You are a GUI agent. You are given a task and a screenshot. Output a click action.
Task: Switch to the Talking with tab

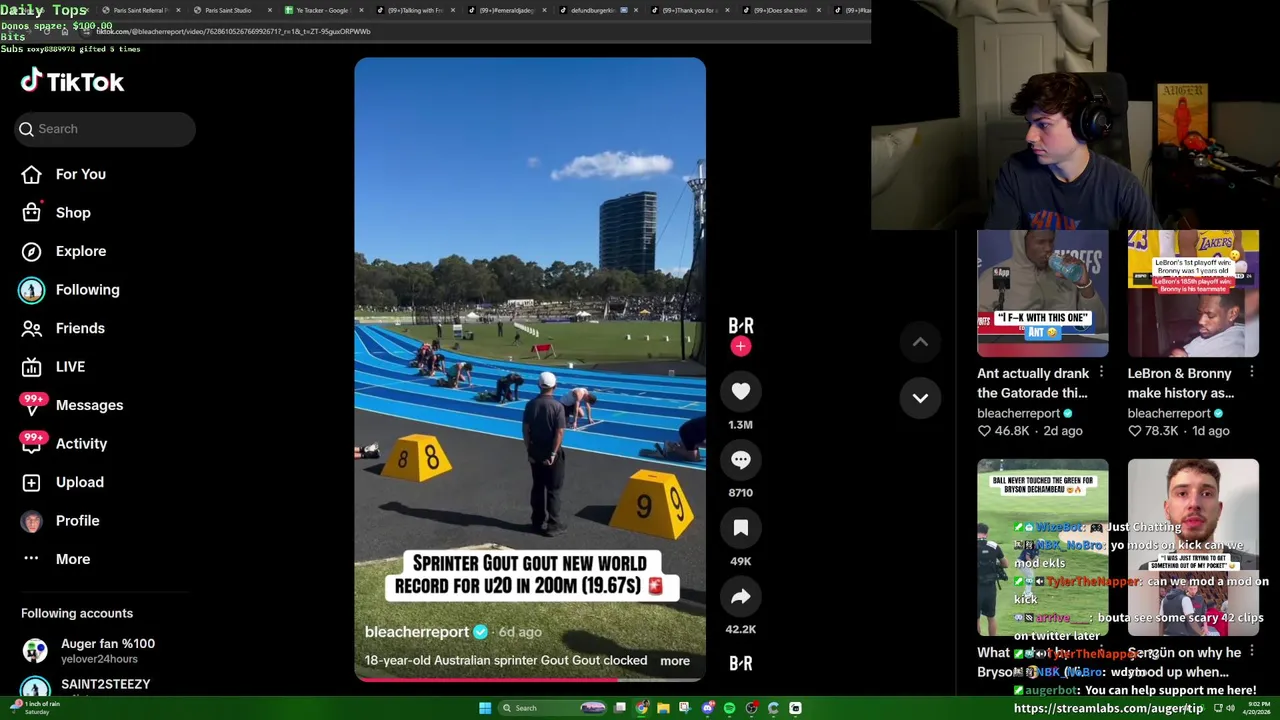[414, 10]
